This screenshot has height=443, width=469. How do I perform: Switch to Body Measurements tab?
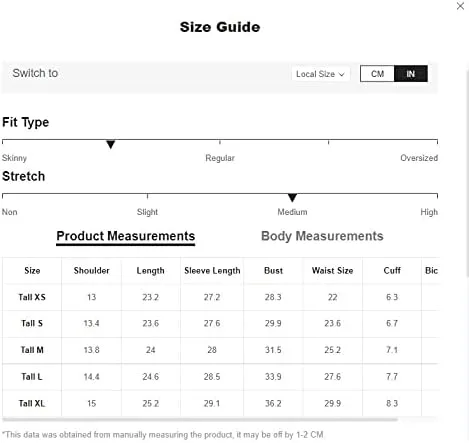tap(322, 236)
